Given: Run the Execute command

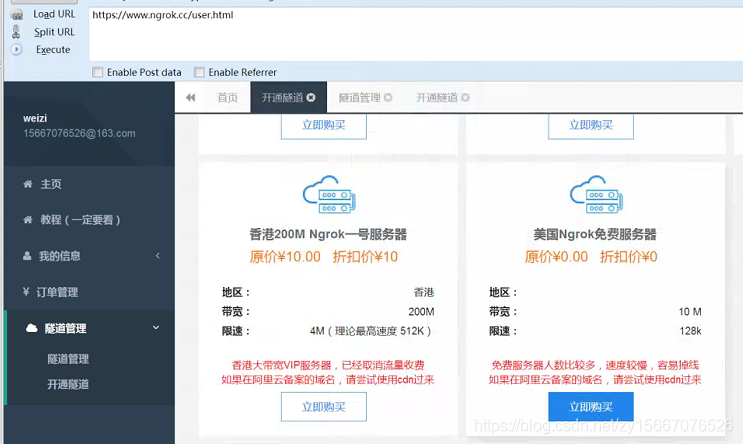Looking at the screenshot, I should [x=53, y=49].
